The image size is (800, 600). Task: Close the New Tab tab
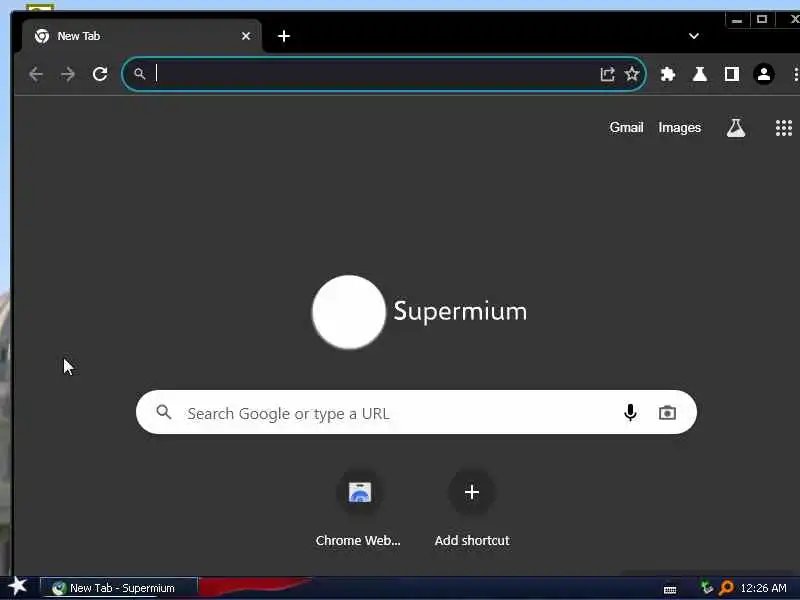(x=246, y=36)
